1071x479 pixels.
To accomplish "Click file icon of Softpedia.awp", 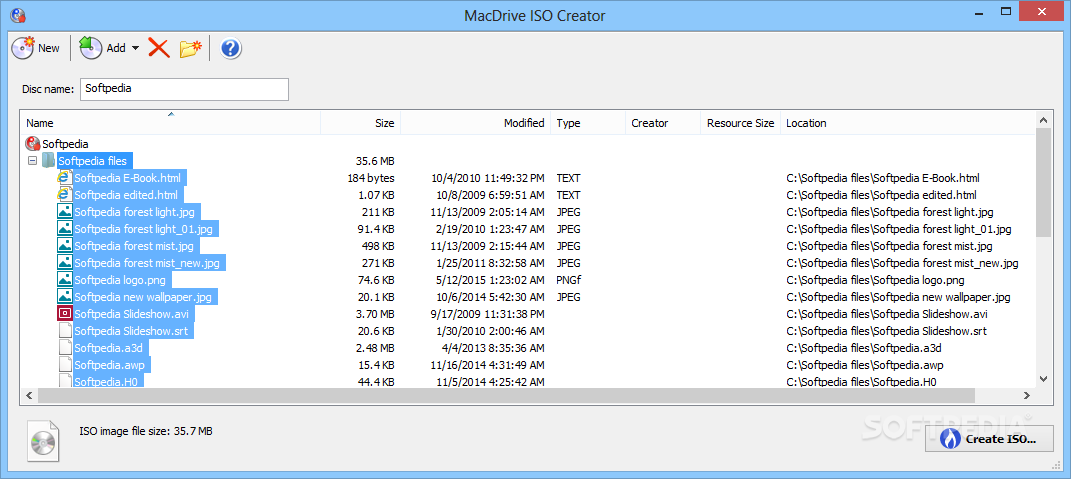I will [x=65, y=365].
